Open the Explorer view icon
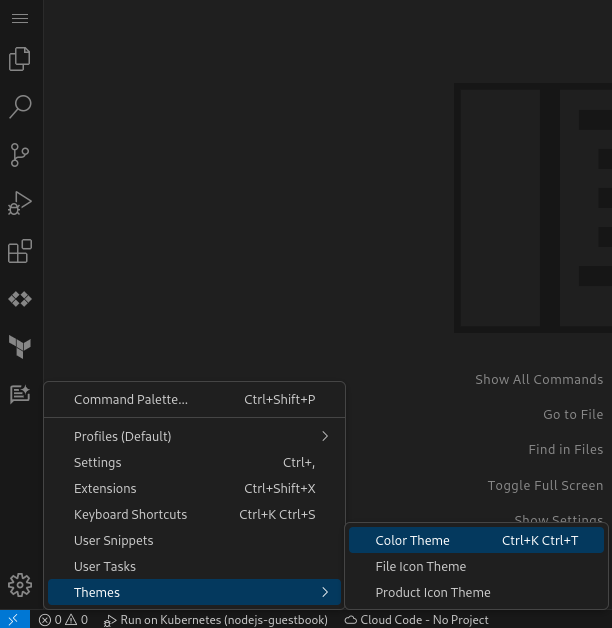Screen dimensions: 612x628 click(20, 59)
